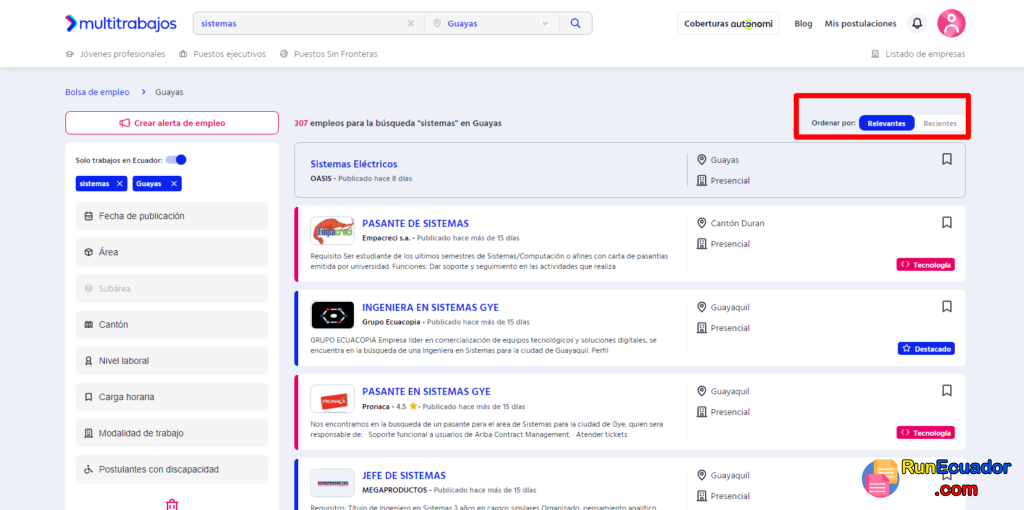Click the trash icon to clear filters

[x=172, y=505]
